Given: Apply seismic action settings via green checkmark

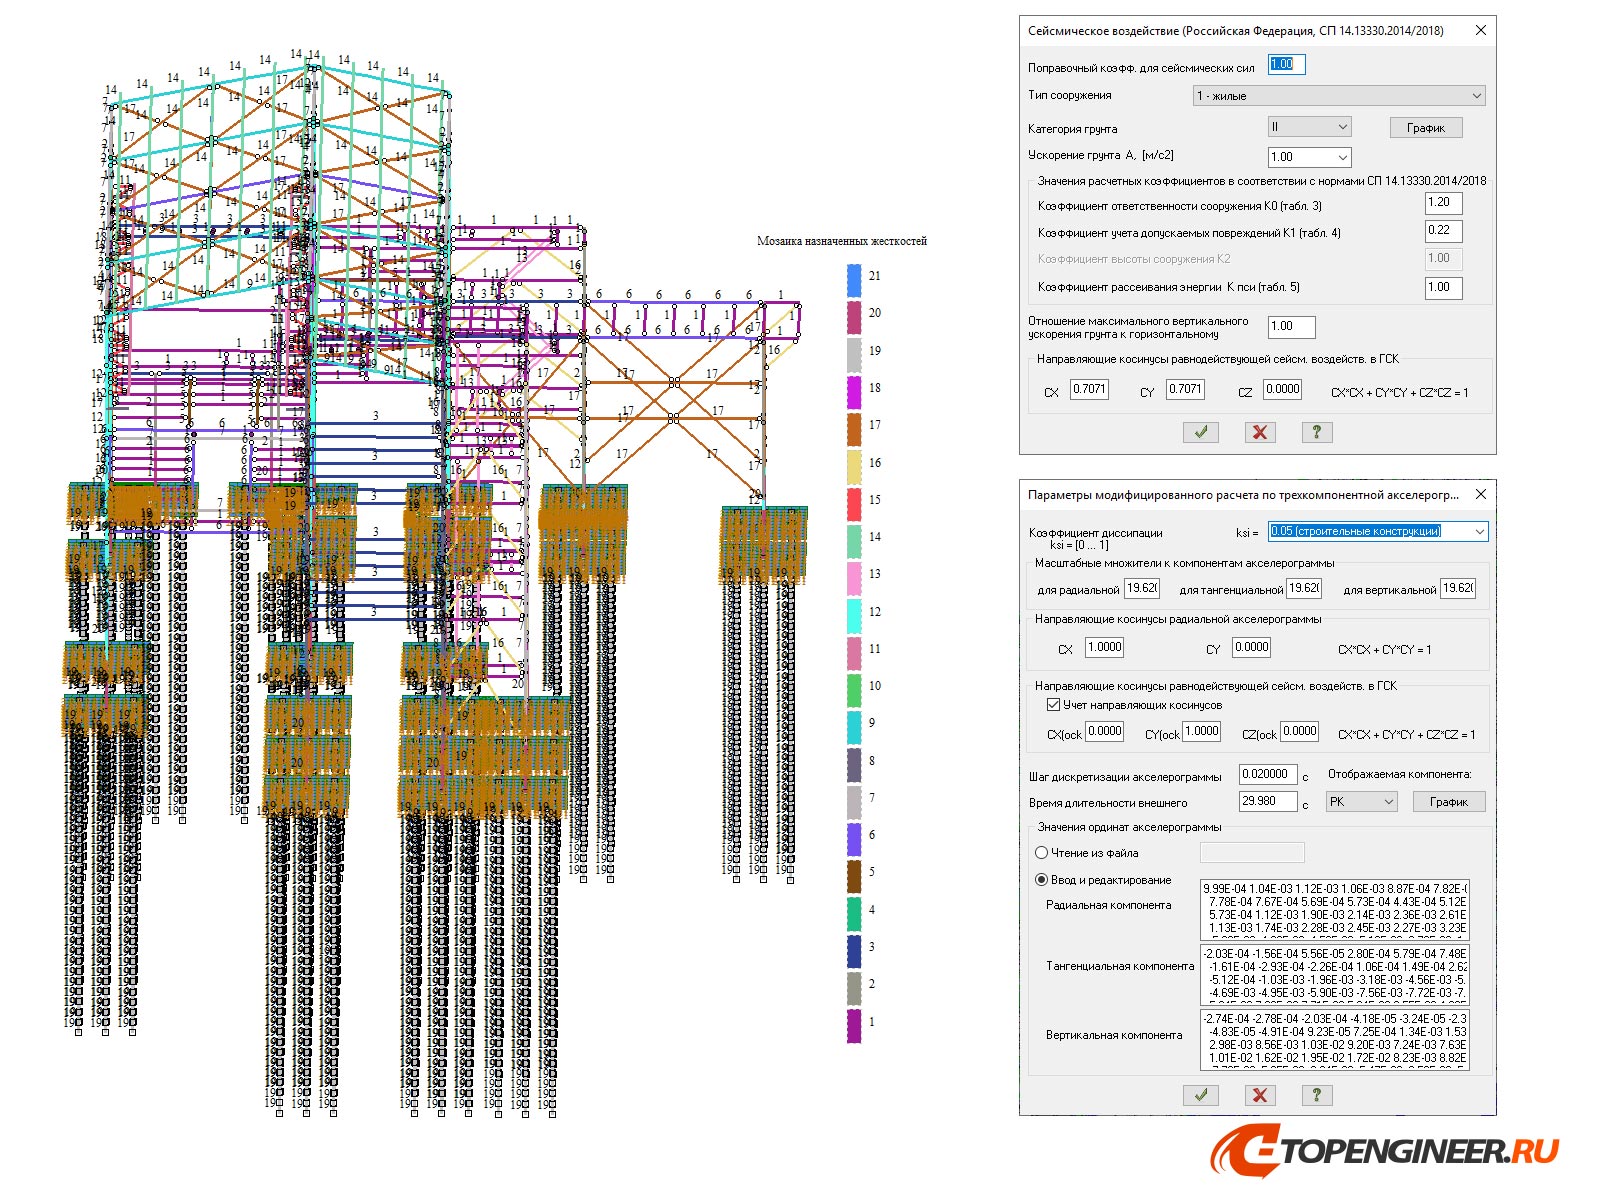Looking at the screenshot, I should [x=1200, y=432].
